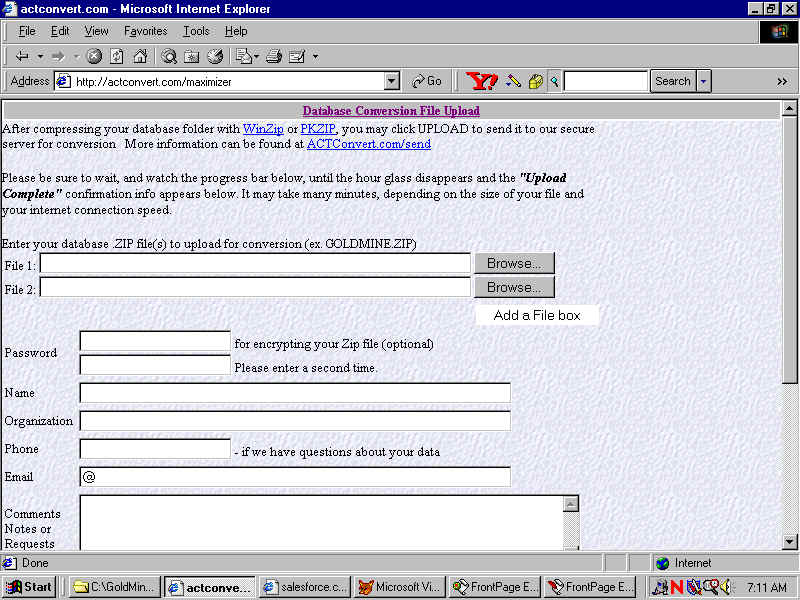The image size is (800, 600).
Task: Expand the Forward button history dropdown
Action: (x=76, y=56)
